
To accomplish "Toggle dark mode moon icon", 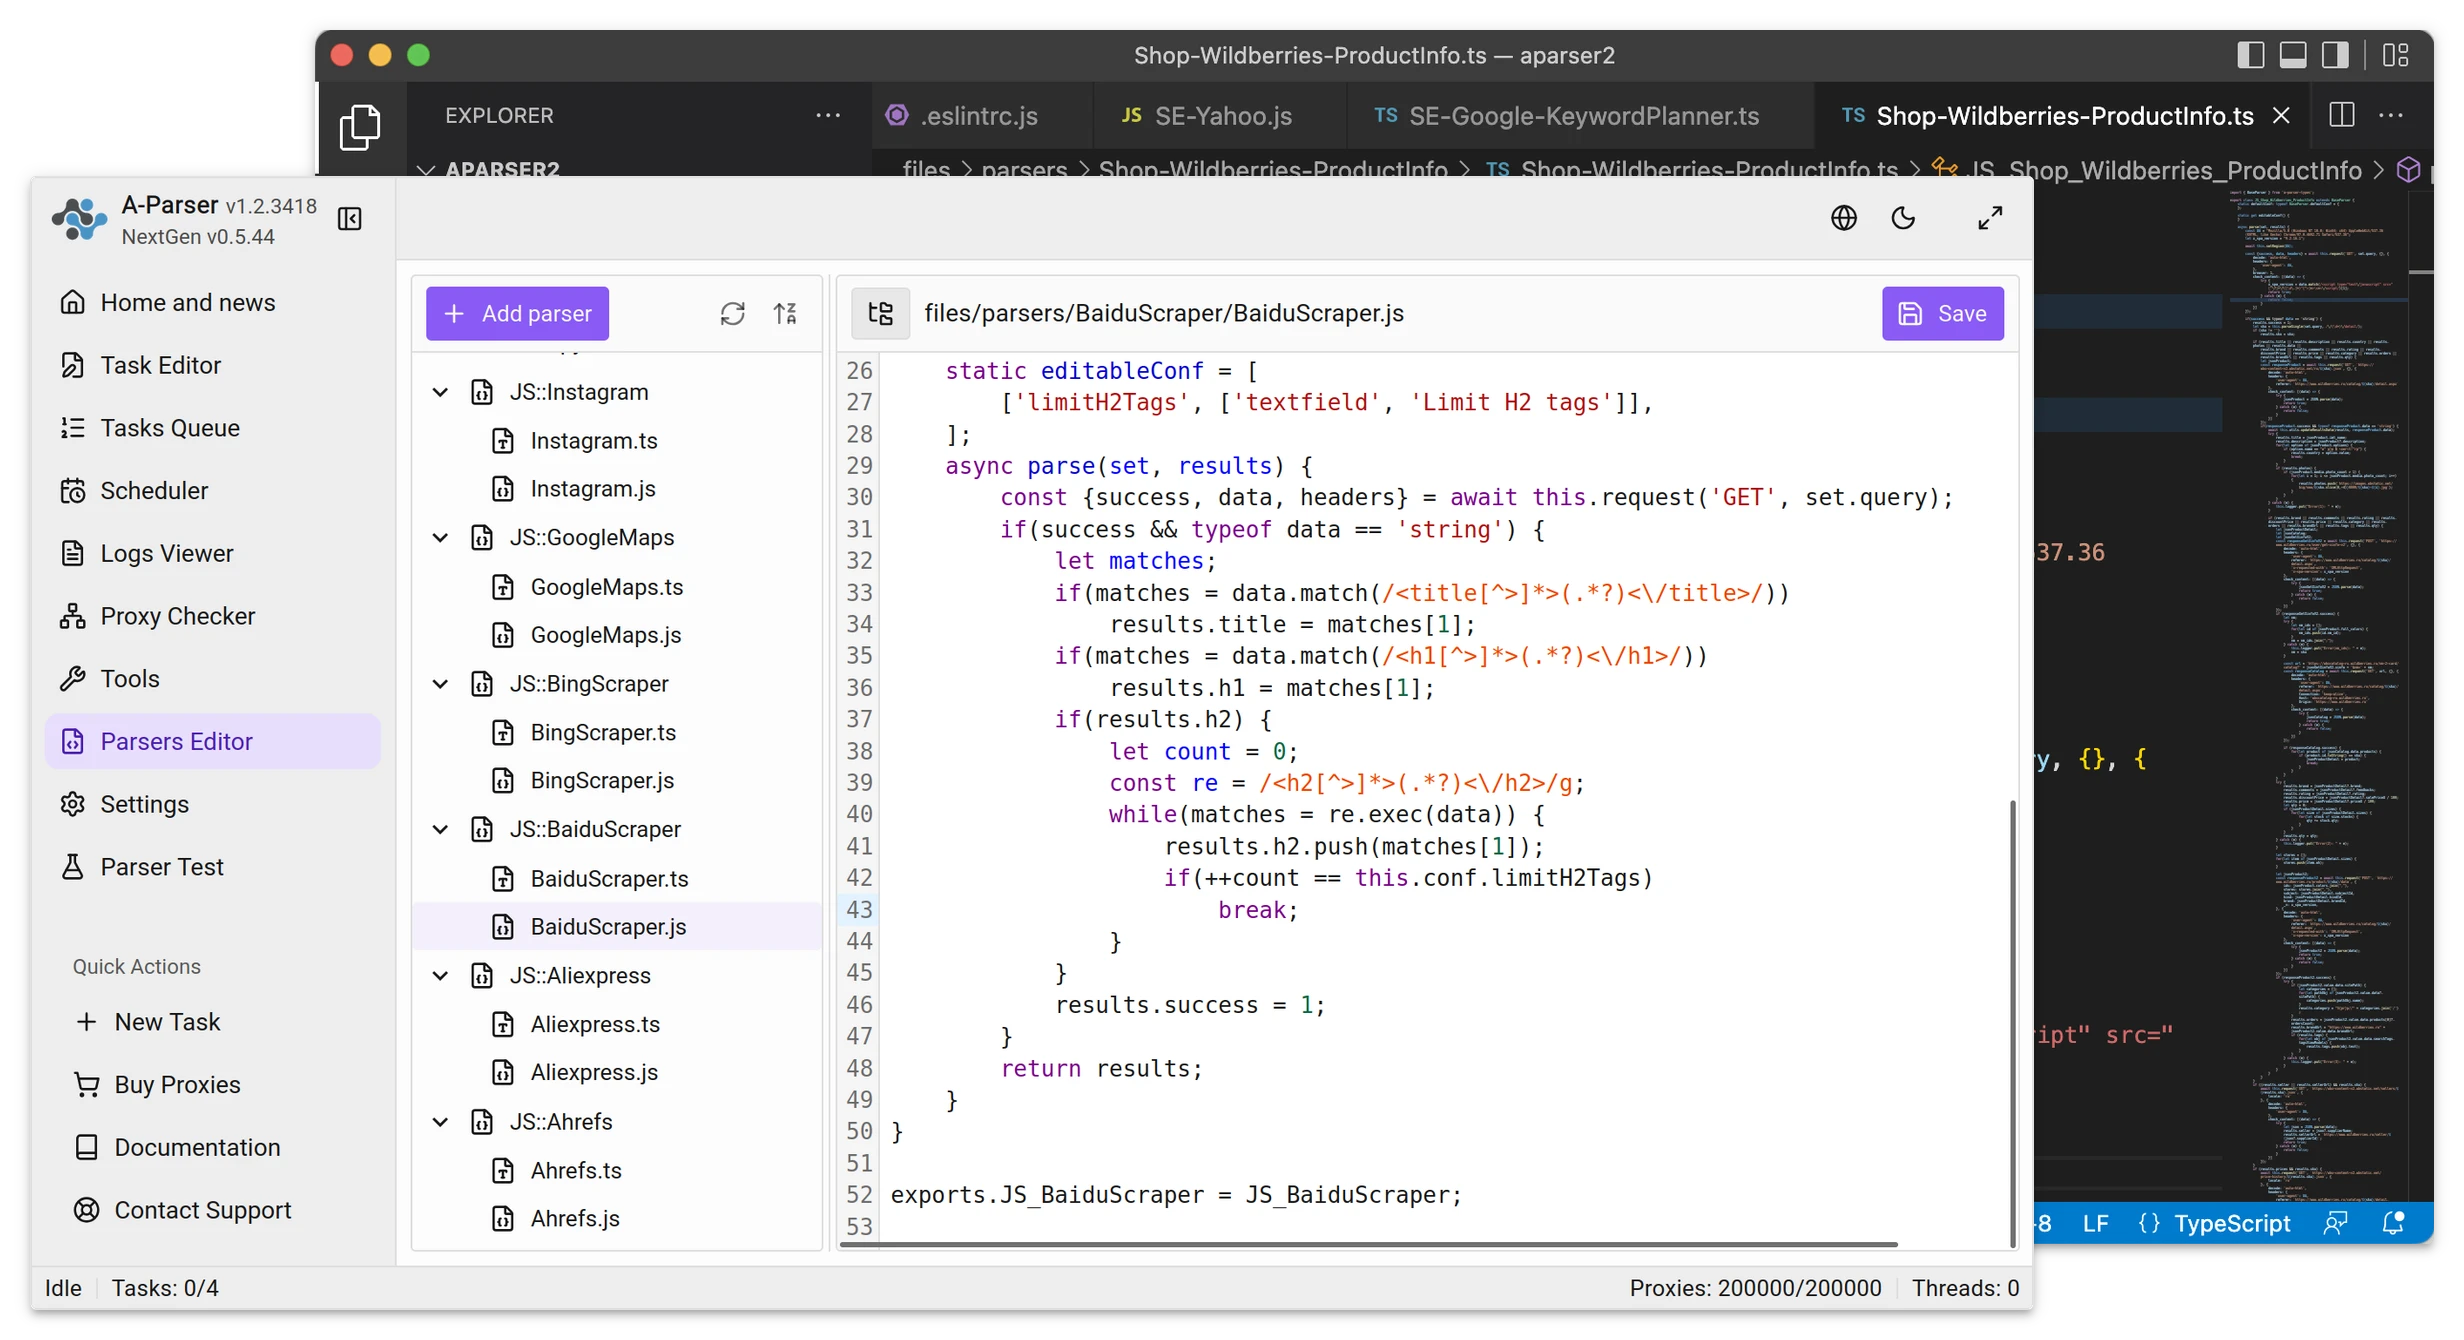I will click(x=1904, y=218).
